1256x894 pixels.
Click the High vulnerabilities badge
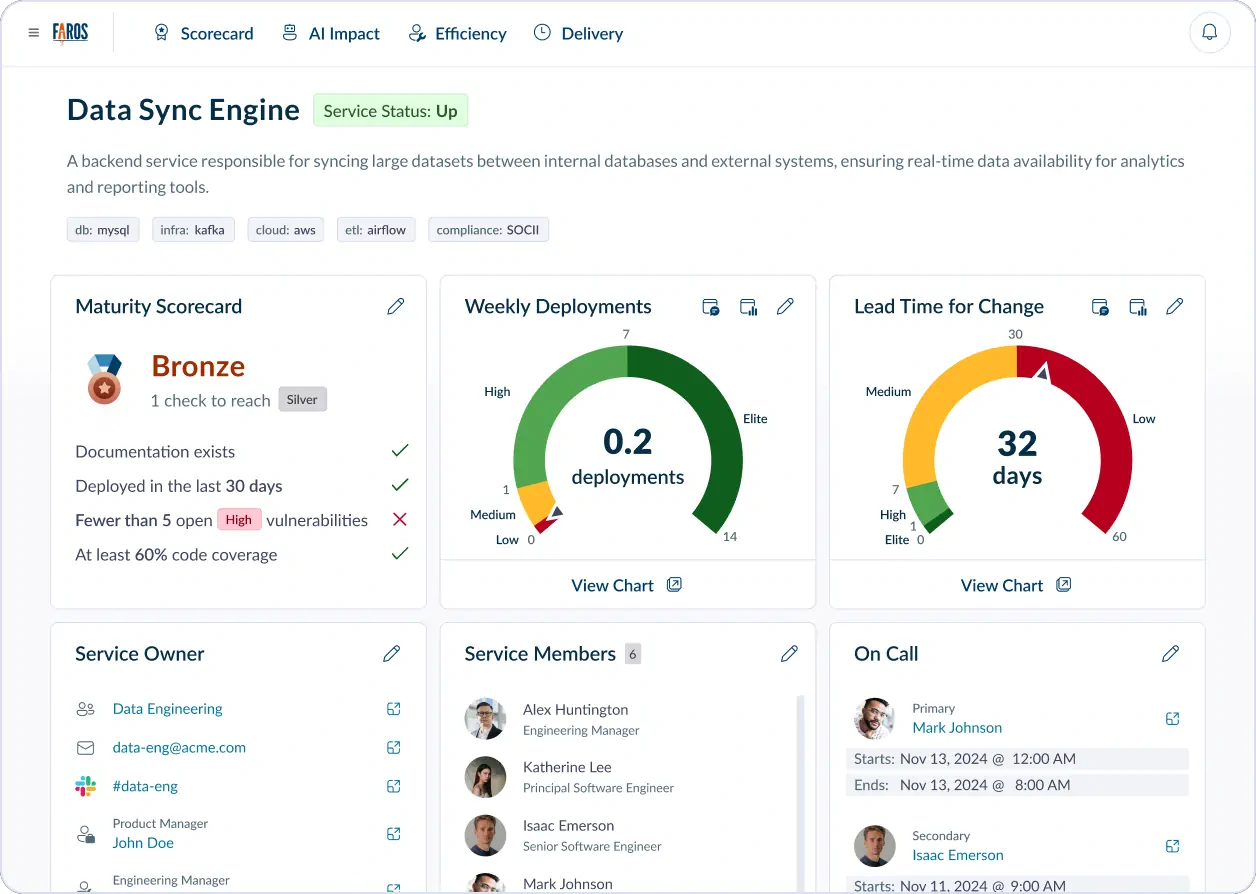239,520
